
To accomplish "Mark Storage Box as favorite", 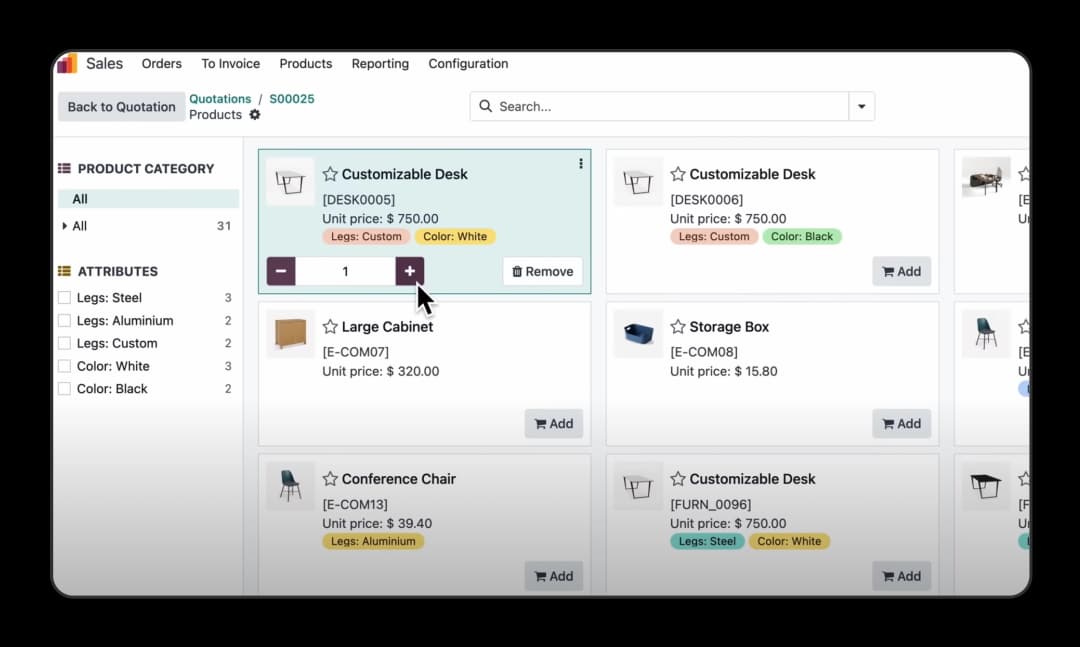I will [678, 327].
